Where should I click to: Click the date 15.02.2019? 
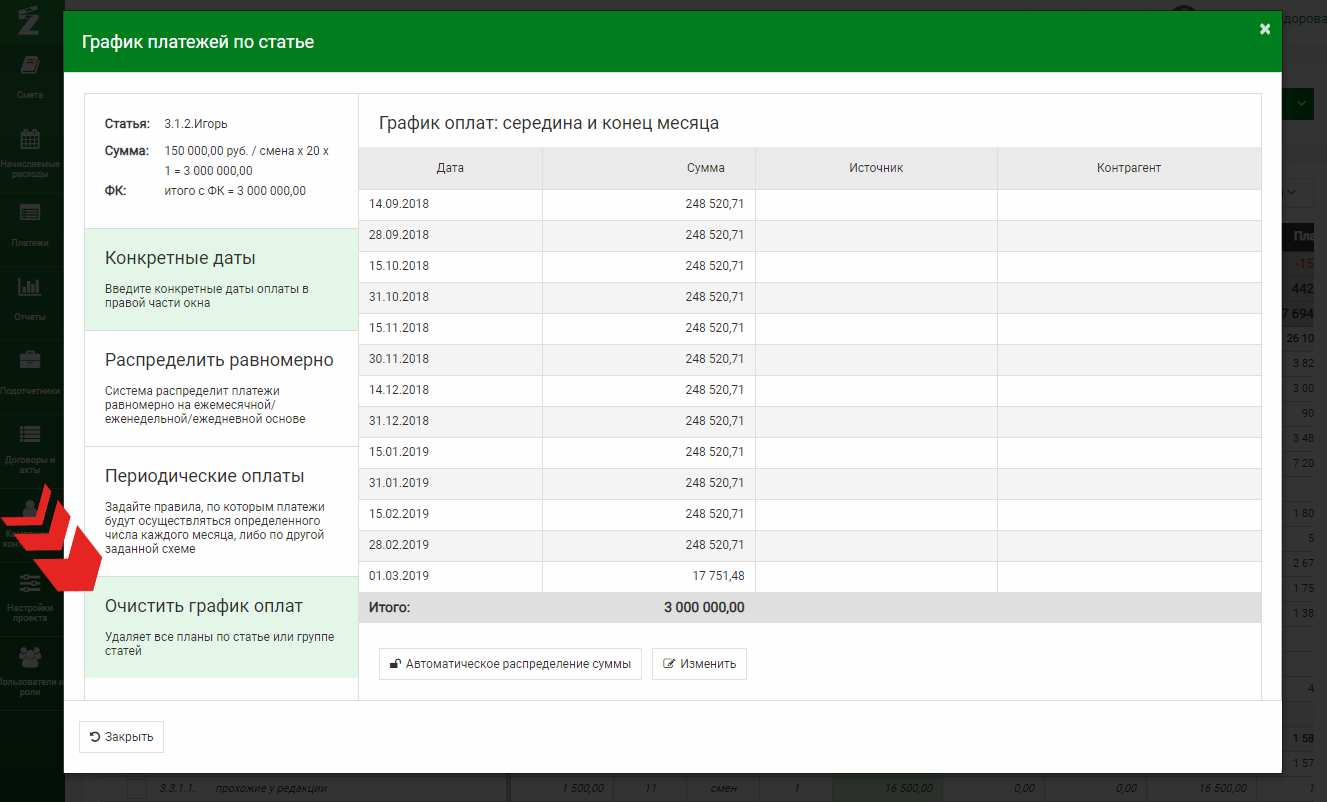point(399,514)
